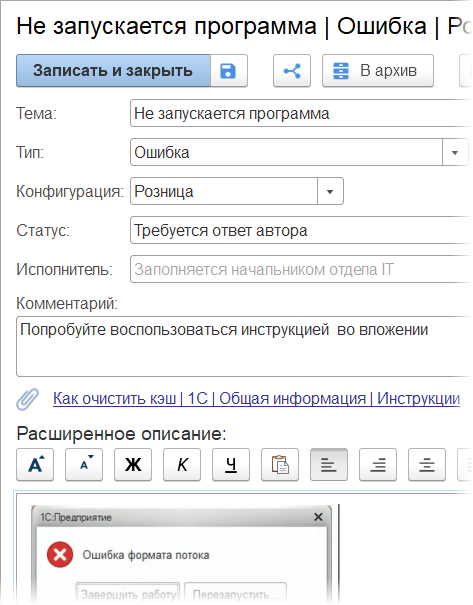Center align the text
473x605 pixels.
[x=427, y=465]
